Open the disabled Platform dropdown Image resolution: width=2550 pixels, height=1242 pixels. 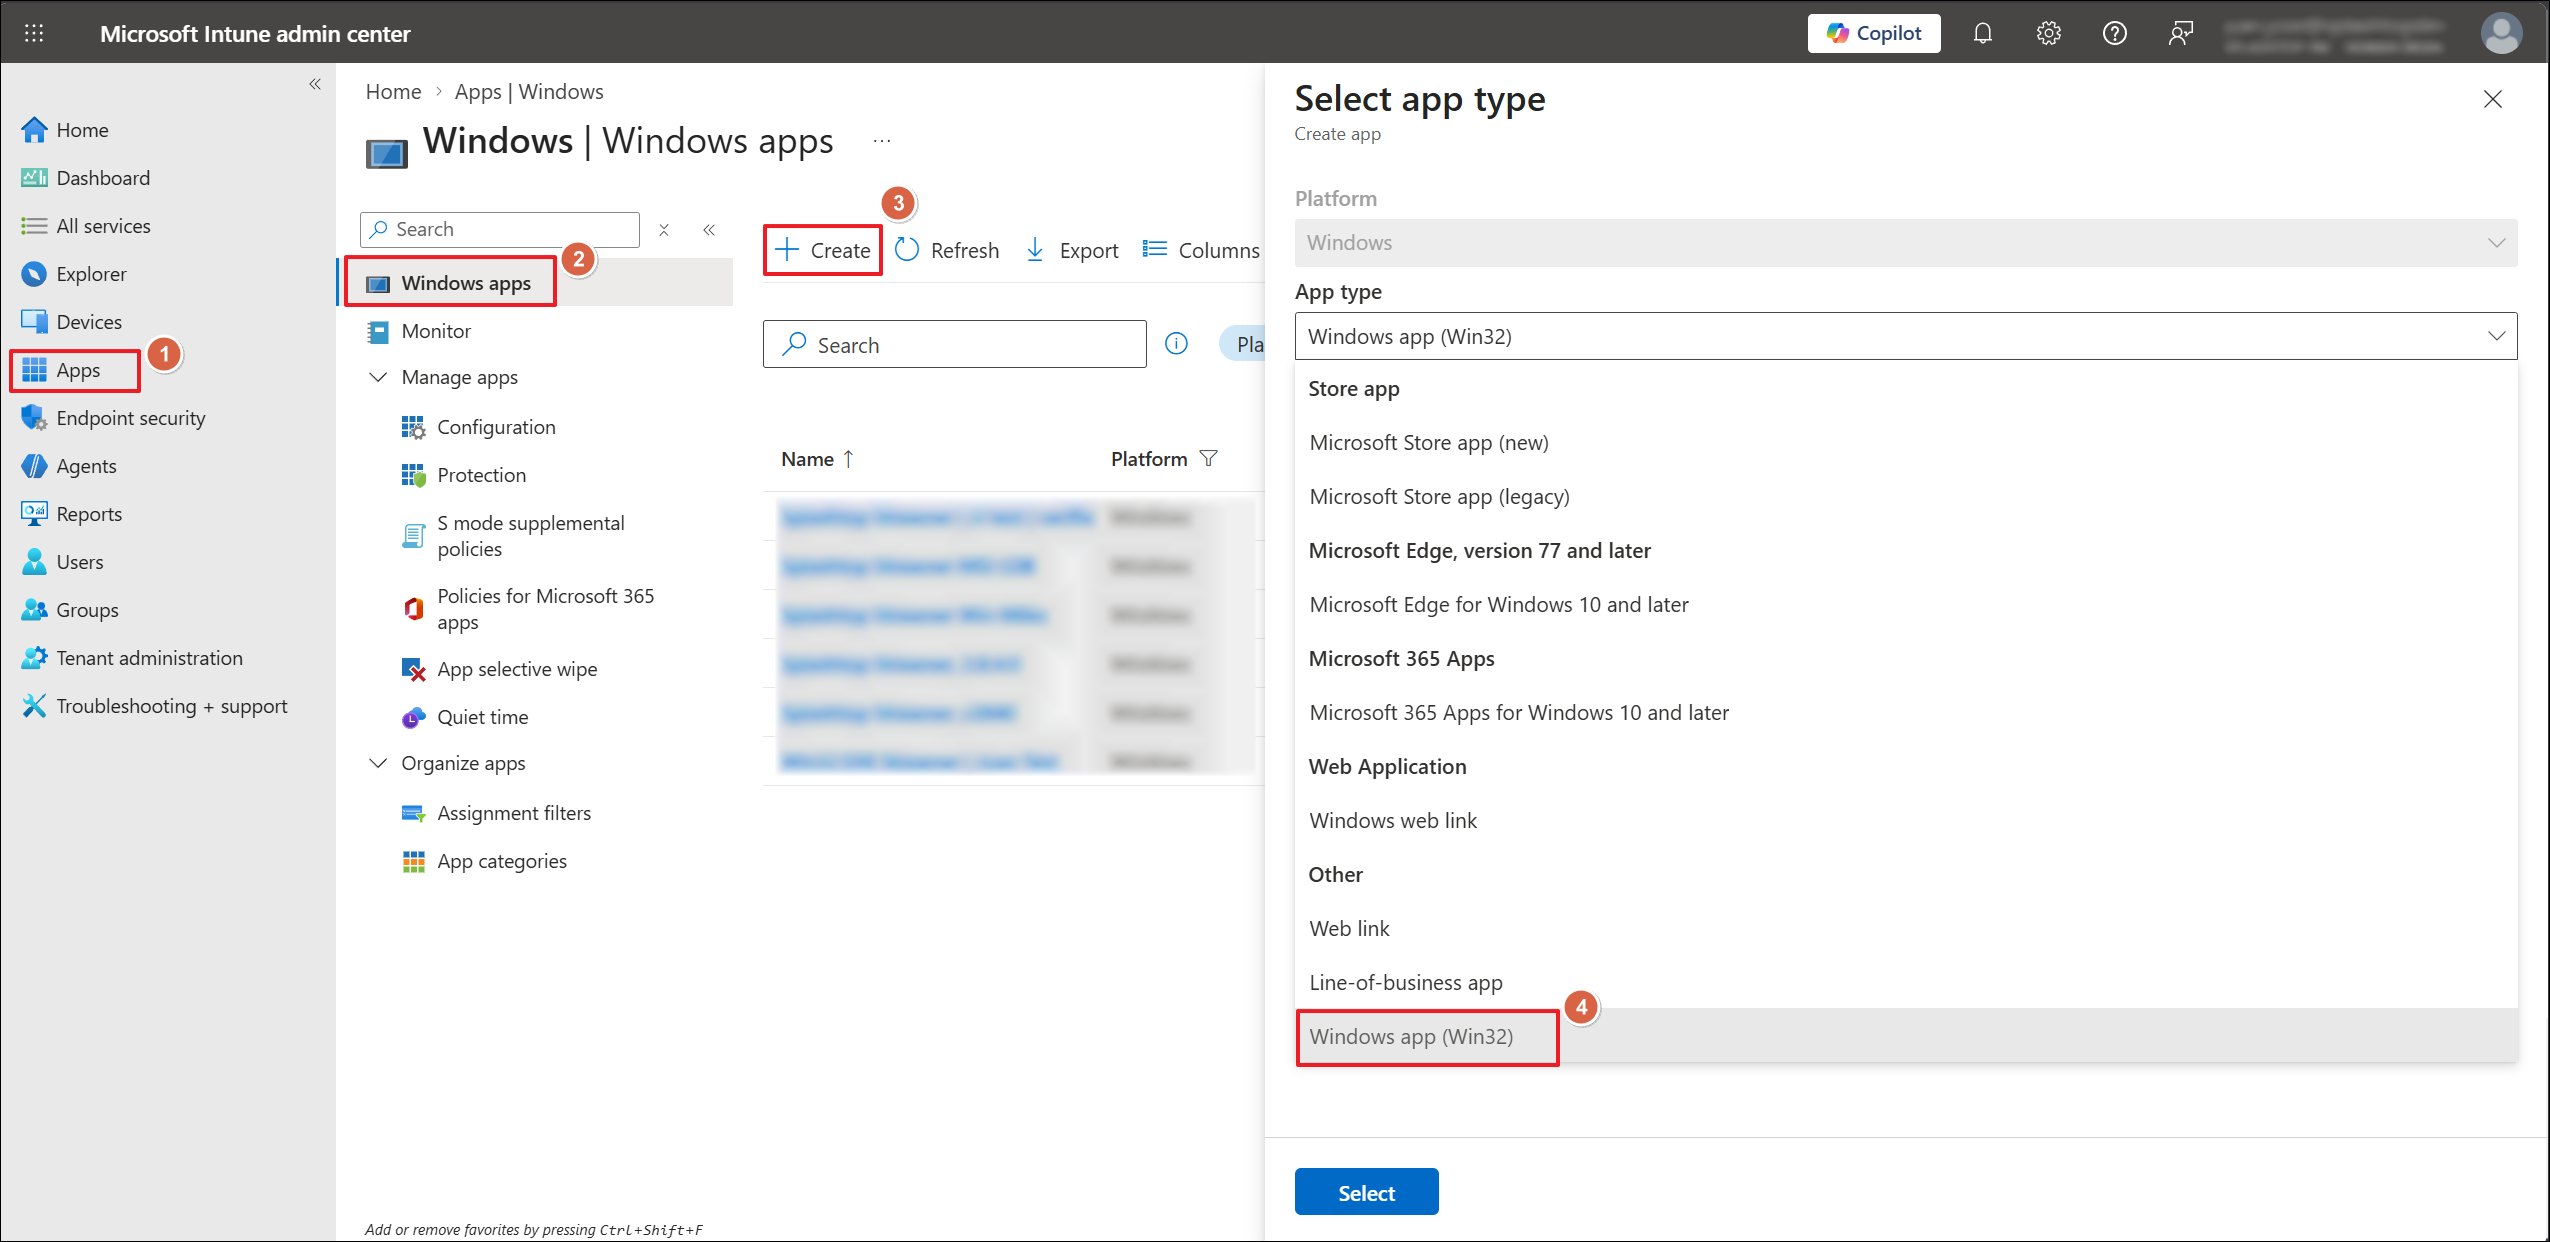coord(1906,243)
